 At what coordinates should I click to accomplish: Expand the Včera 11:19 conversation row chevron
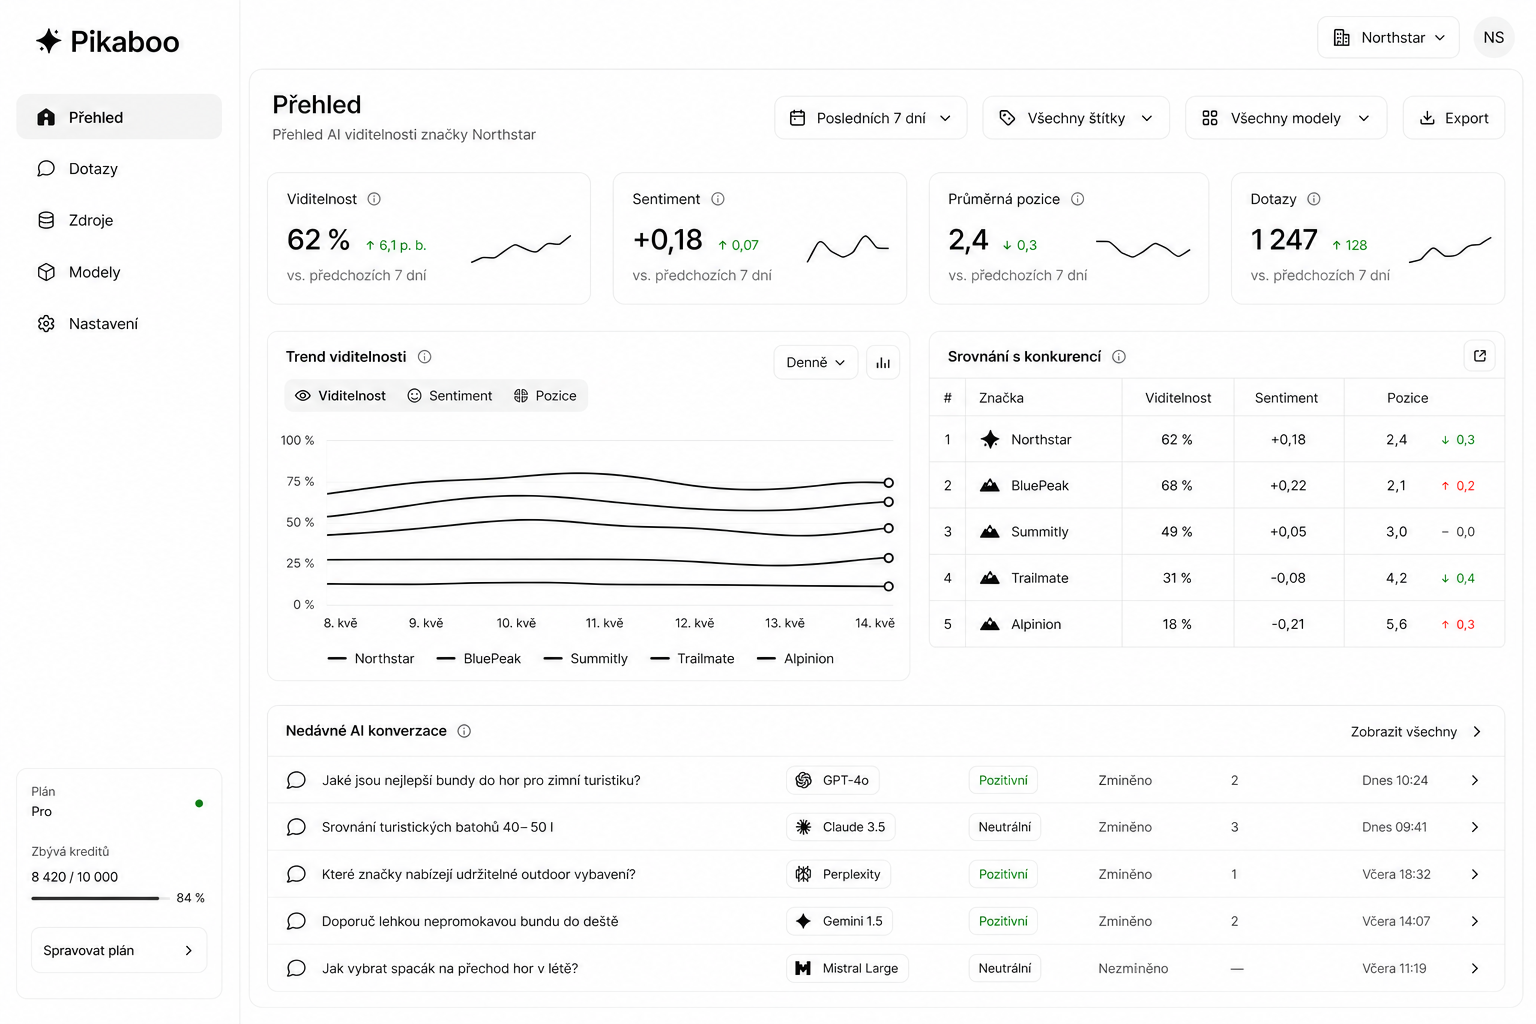[x=1475, y=968]
